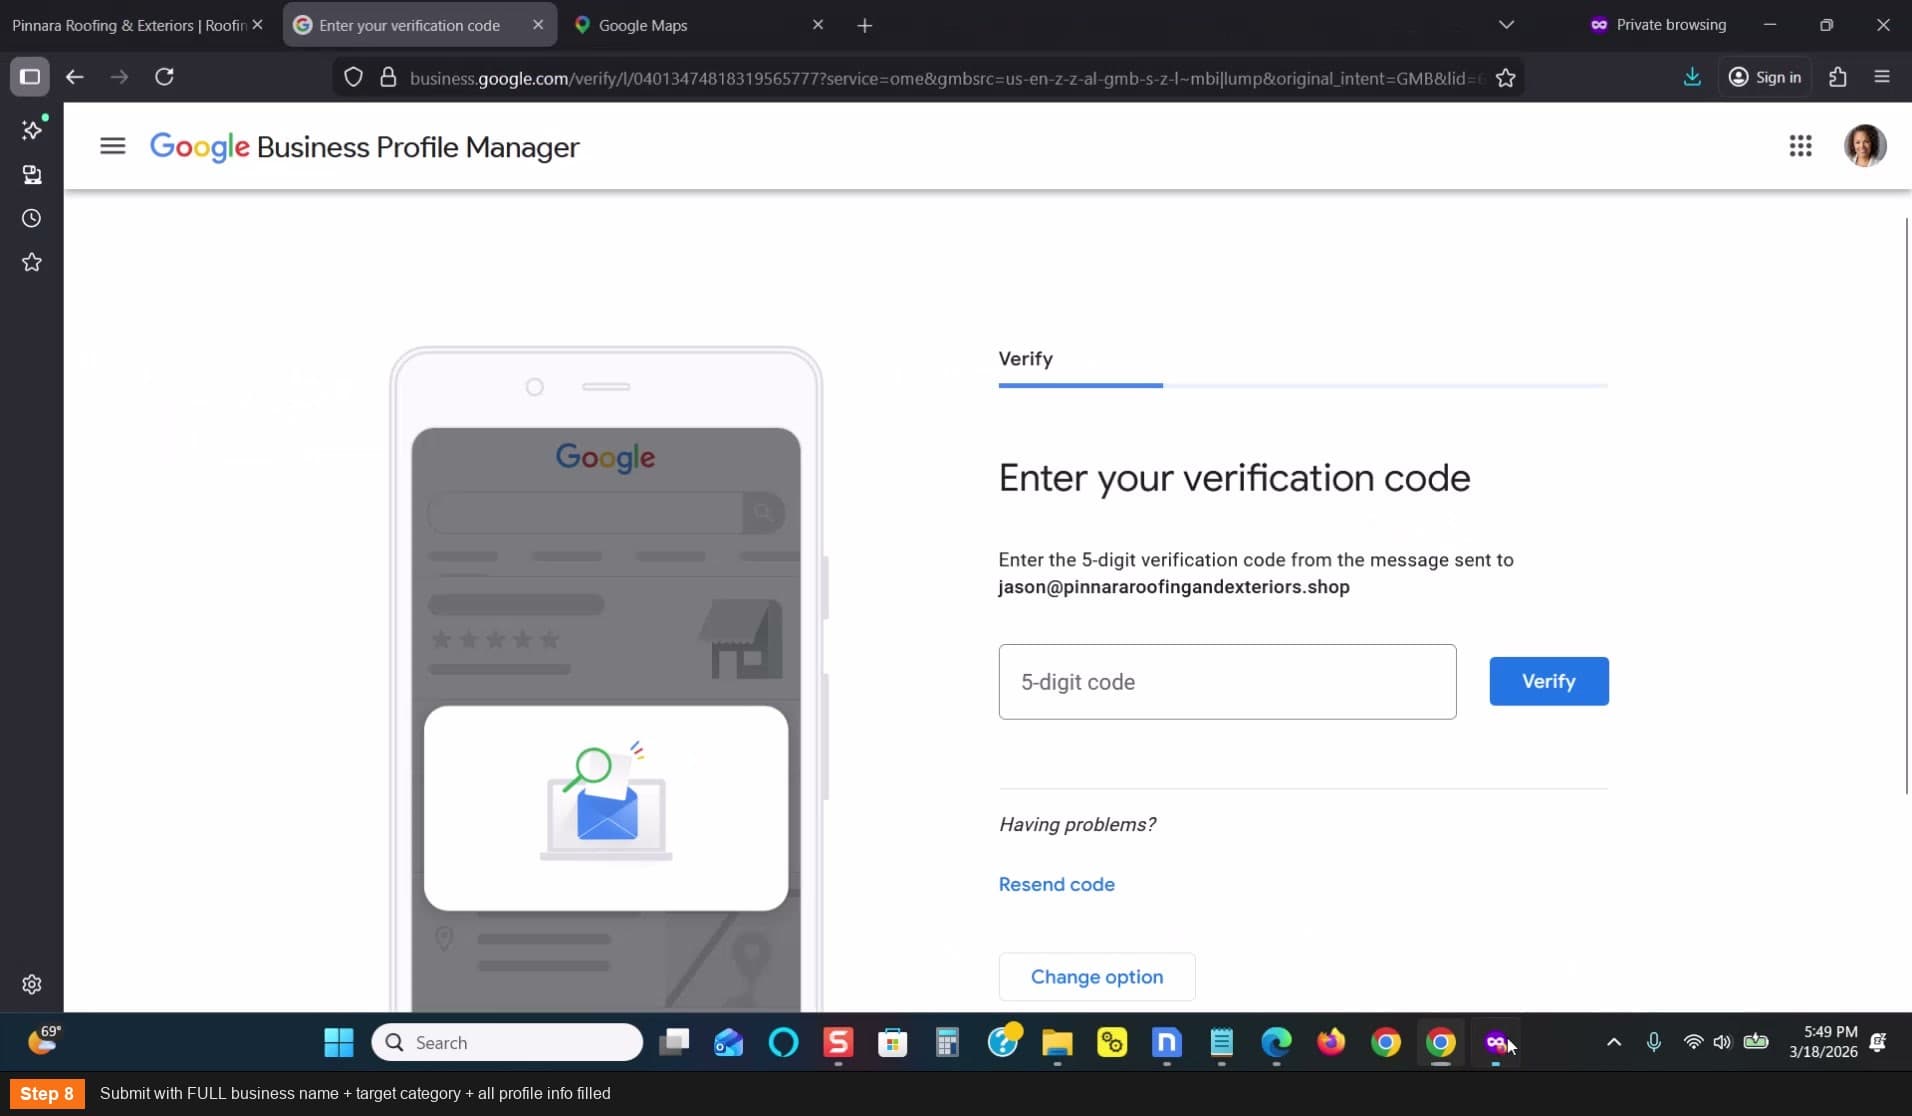Image resolution: width=1912 pixels, height=1116 pixels.
Task: Open browsing history in the sidebar
Action: tap(32, 218)
